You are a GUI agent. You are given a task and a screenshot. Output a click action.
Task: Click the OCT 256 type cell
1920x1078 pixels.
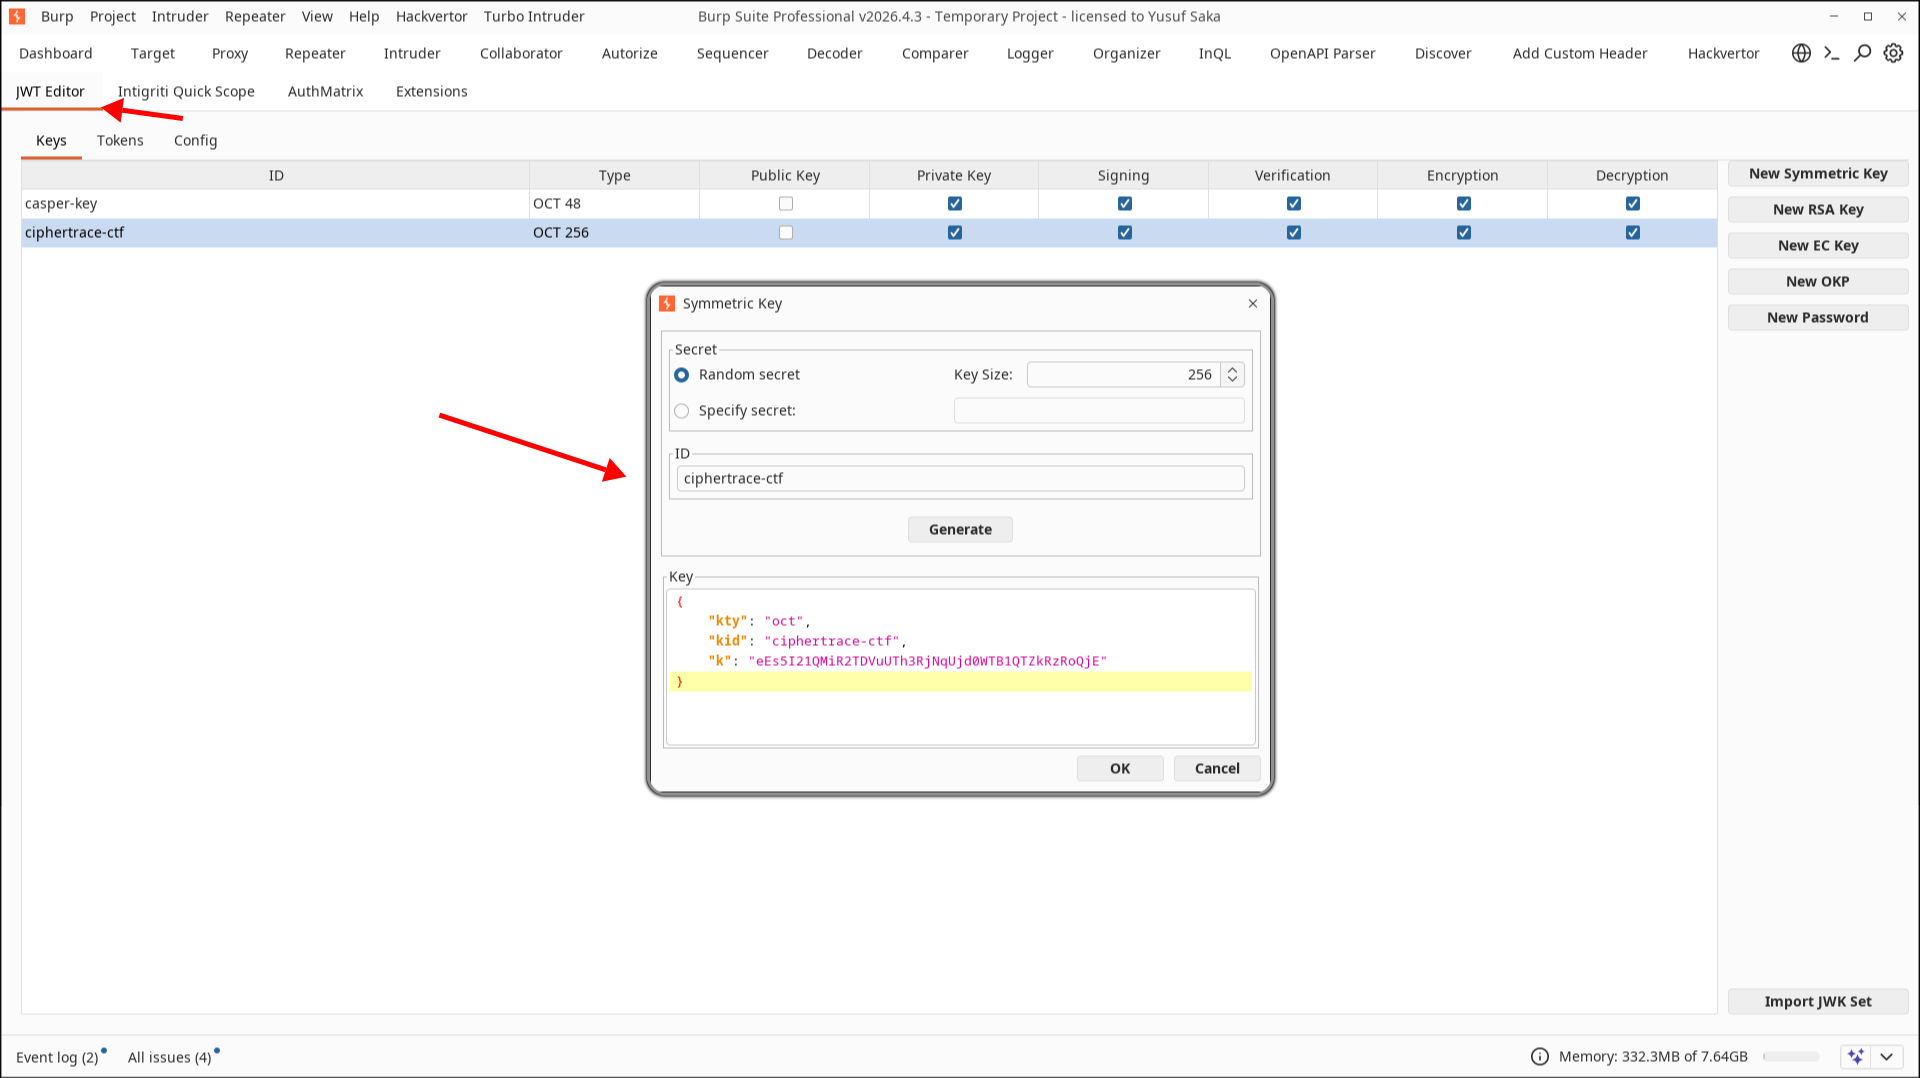pyautogui.click(x=614, y=233)
